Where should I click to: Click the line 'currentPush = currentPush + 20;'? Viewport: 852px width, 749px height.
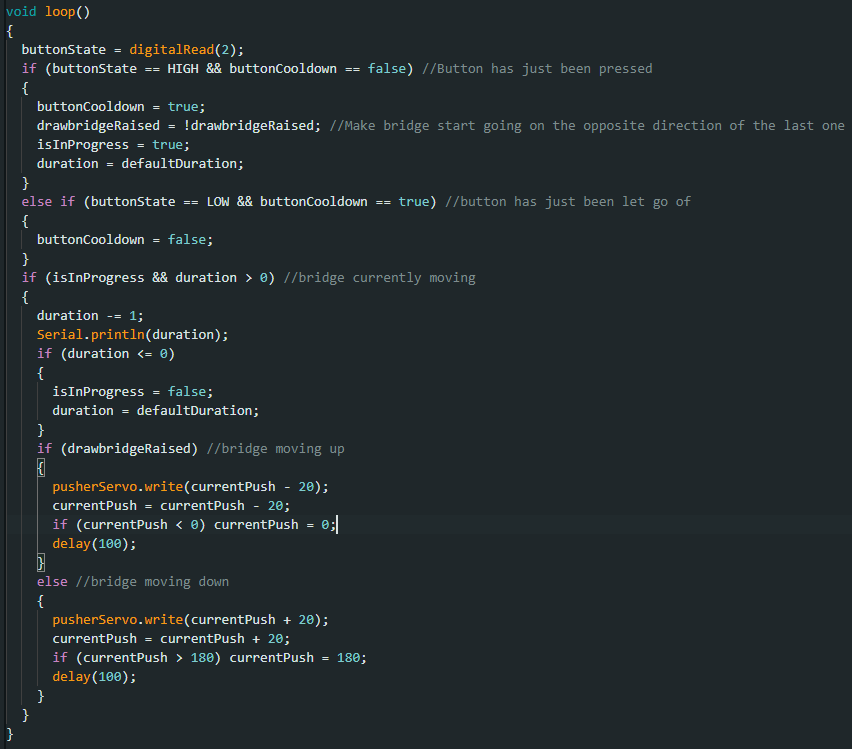[x=171, y=639]
